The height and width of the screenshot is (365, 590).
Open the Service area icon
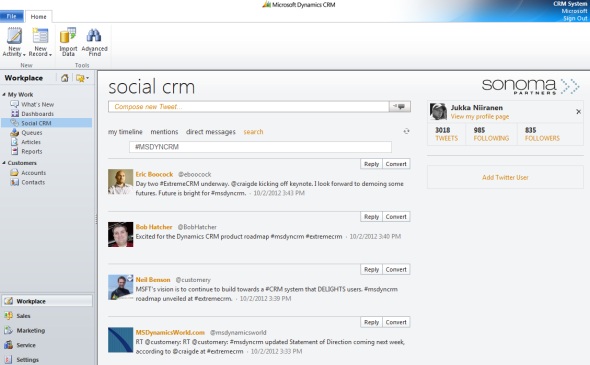click(x=8, y=345)
